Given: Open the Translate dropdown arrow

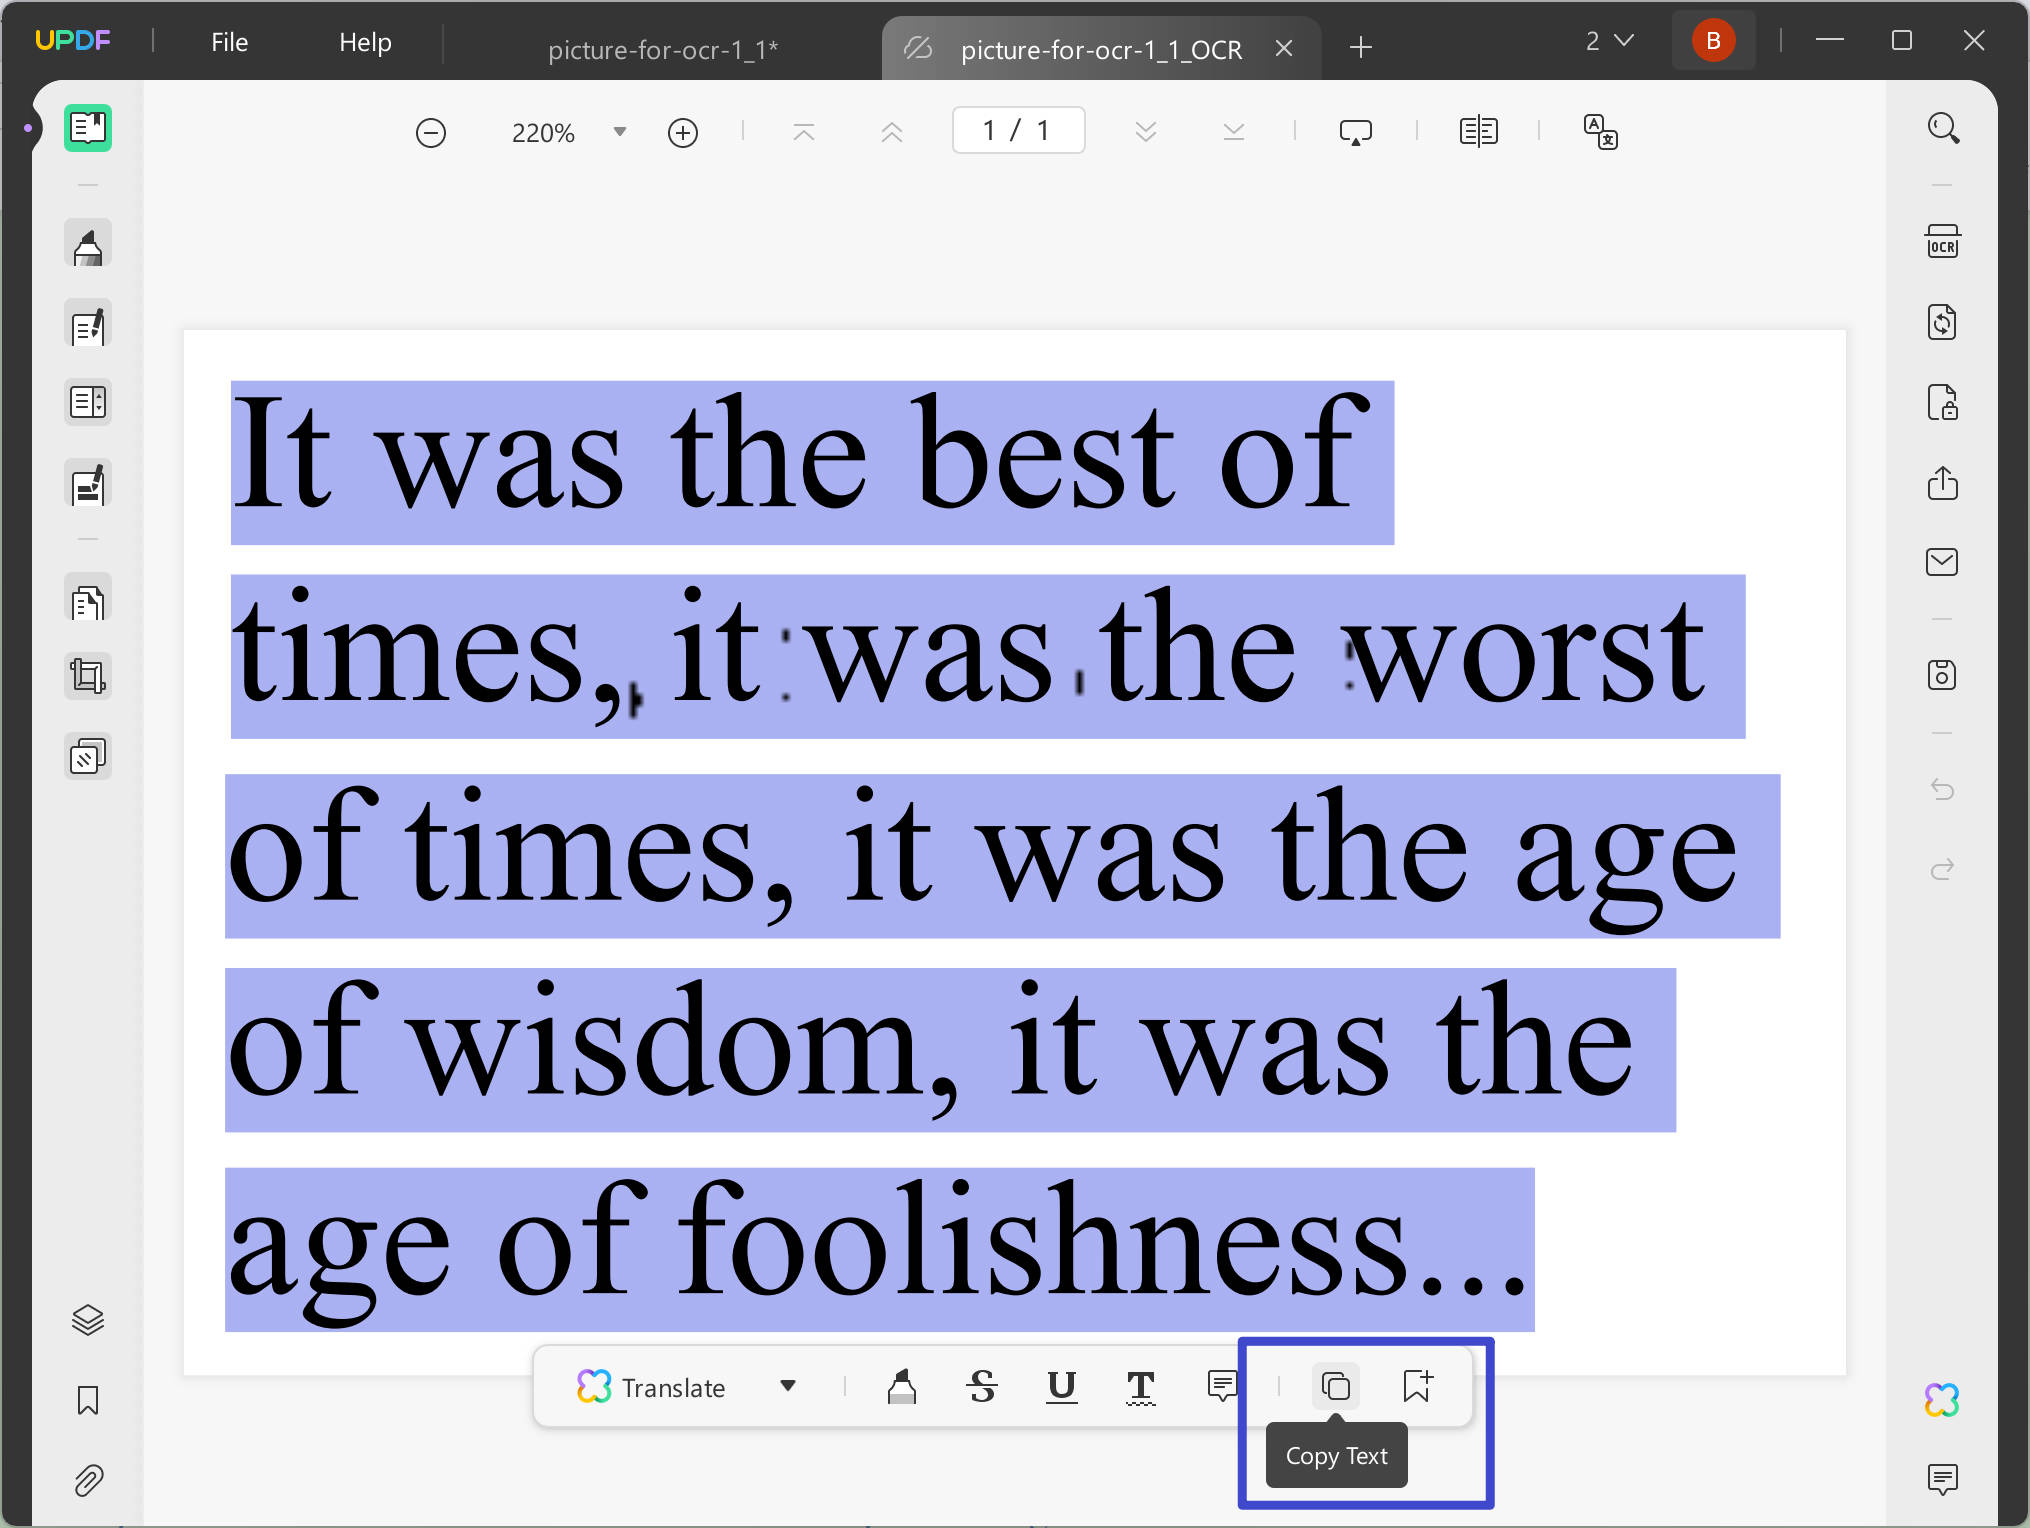Looking at the screenshot, I should tap(788, 1387).
